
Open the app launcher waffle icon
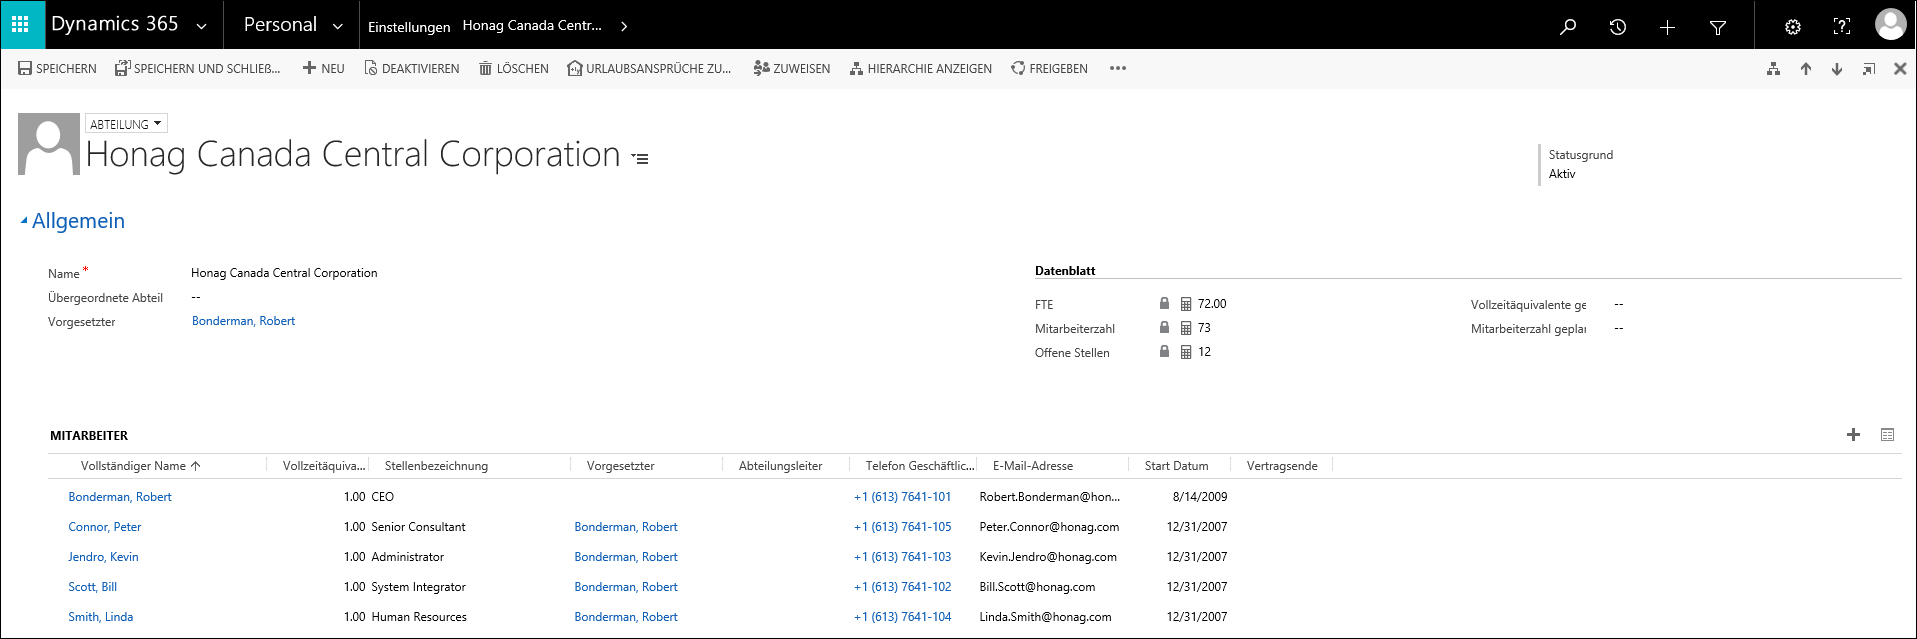20,24
